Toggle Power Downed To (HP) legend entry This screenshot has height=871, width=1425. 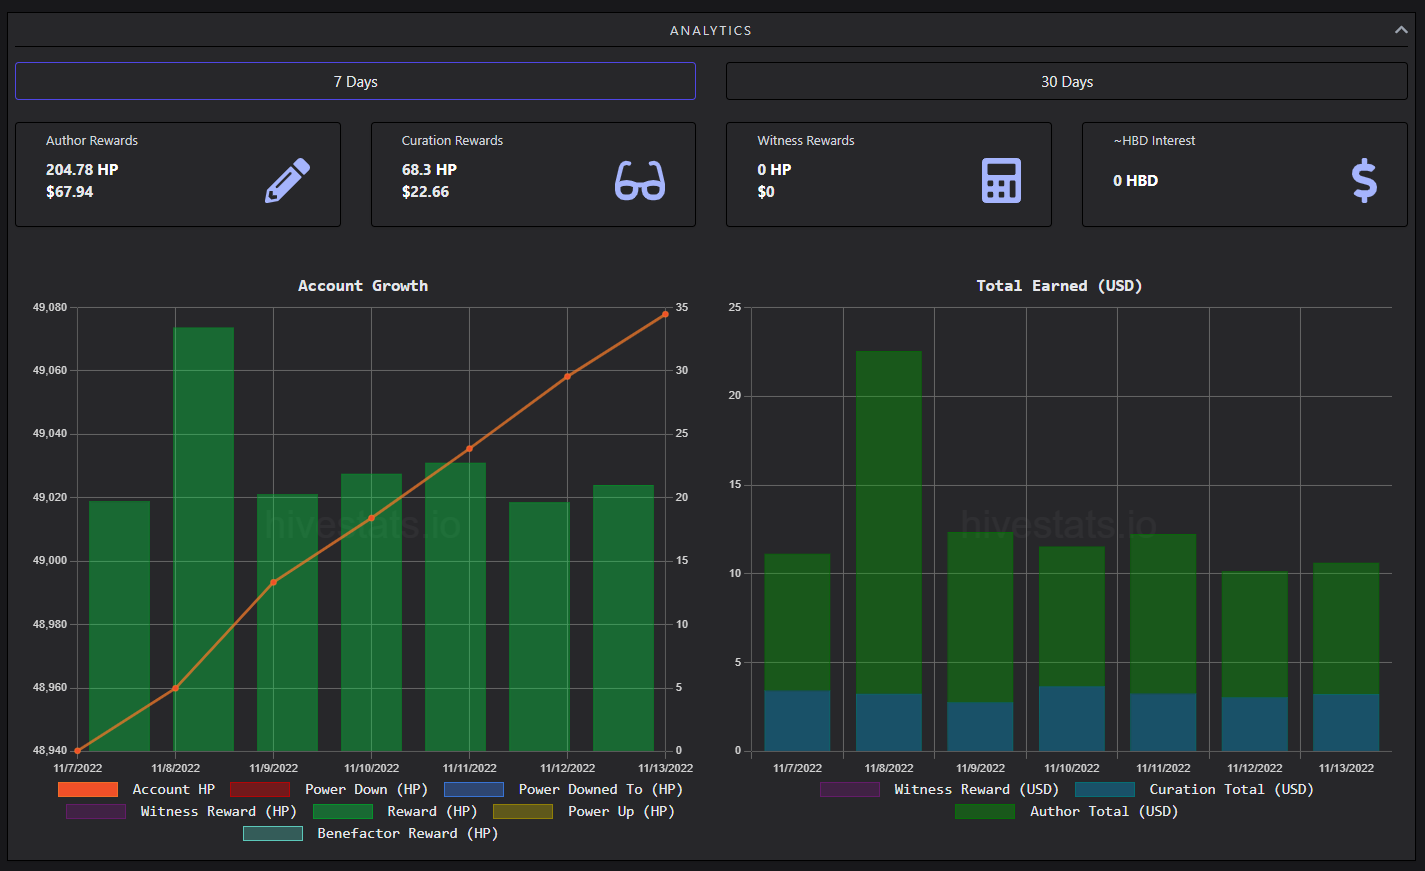564,789
